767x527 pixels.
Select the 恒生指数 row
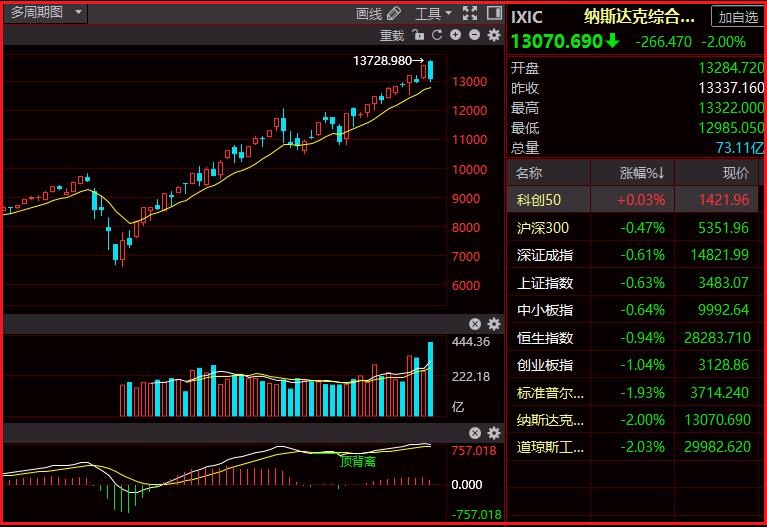pyautogui.click(x=632, y=338)
